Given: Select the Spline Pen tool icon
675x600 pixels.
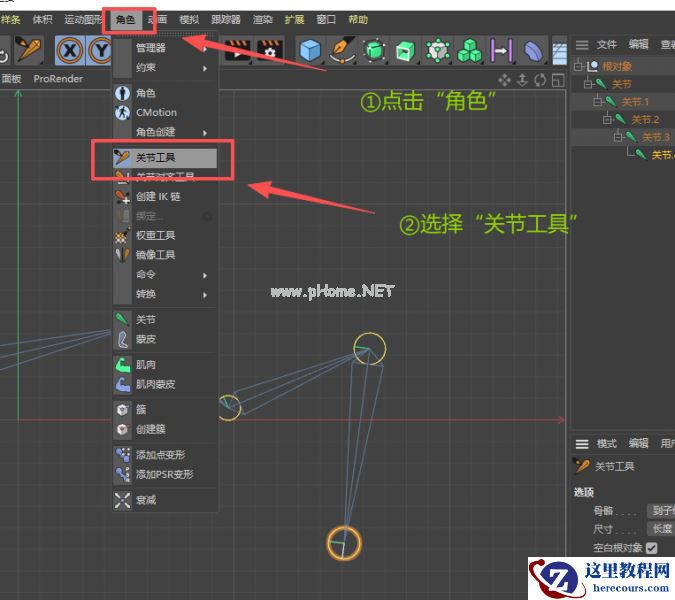Looking at the screenshot, I should click(343, 50).
